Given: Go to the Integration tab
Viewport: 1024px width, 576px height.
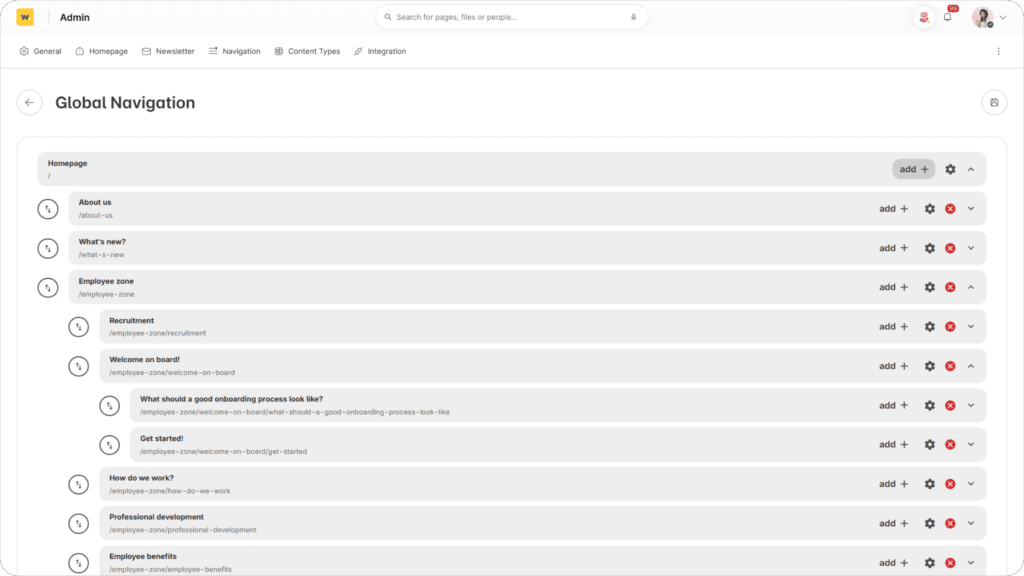Looking at the screenshot, I should [x=380, y=51].
